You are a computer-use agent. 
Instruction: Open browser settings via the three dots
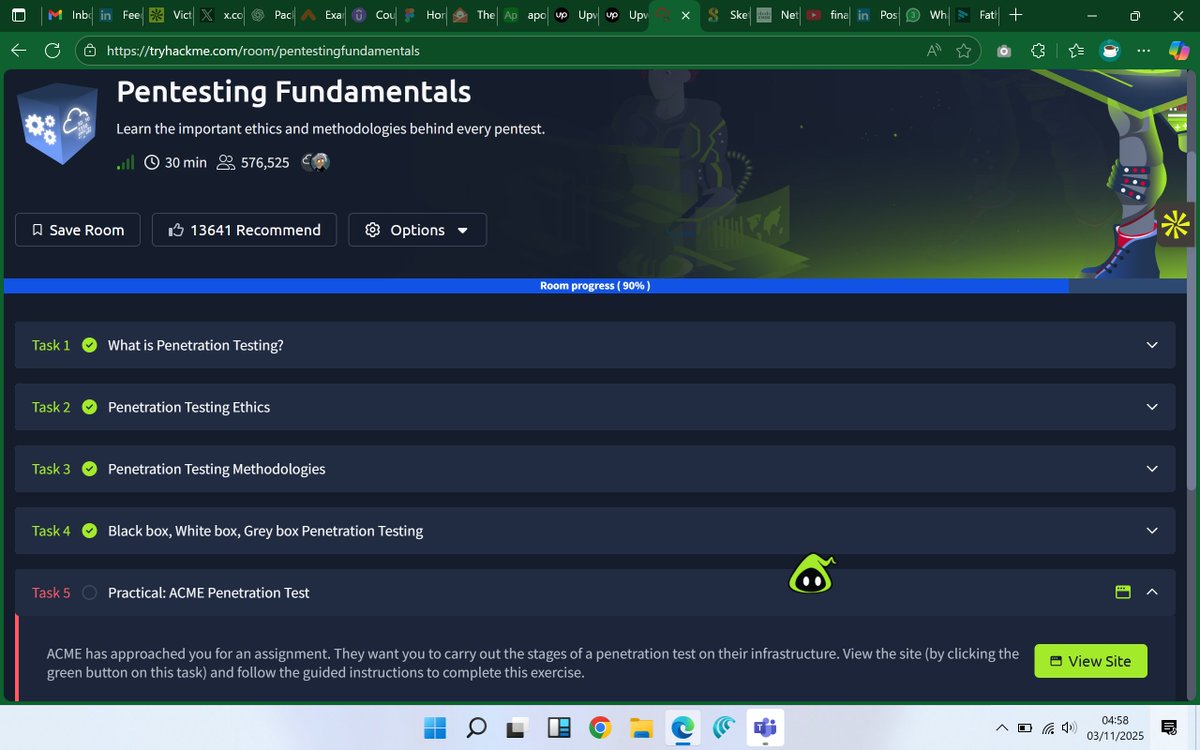pos(1146,51)
